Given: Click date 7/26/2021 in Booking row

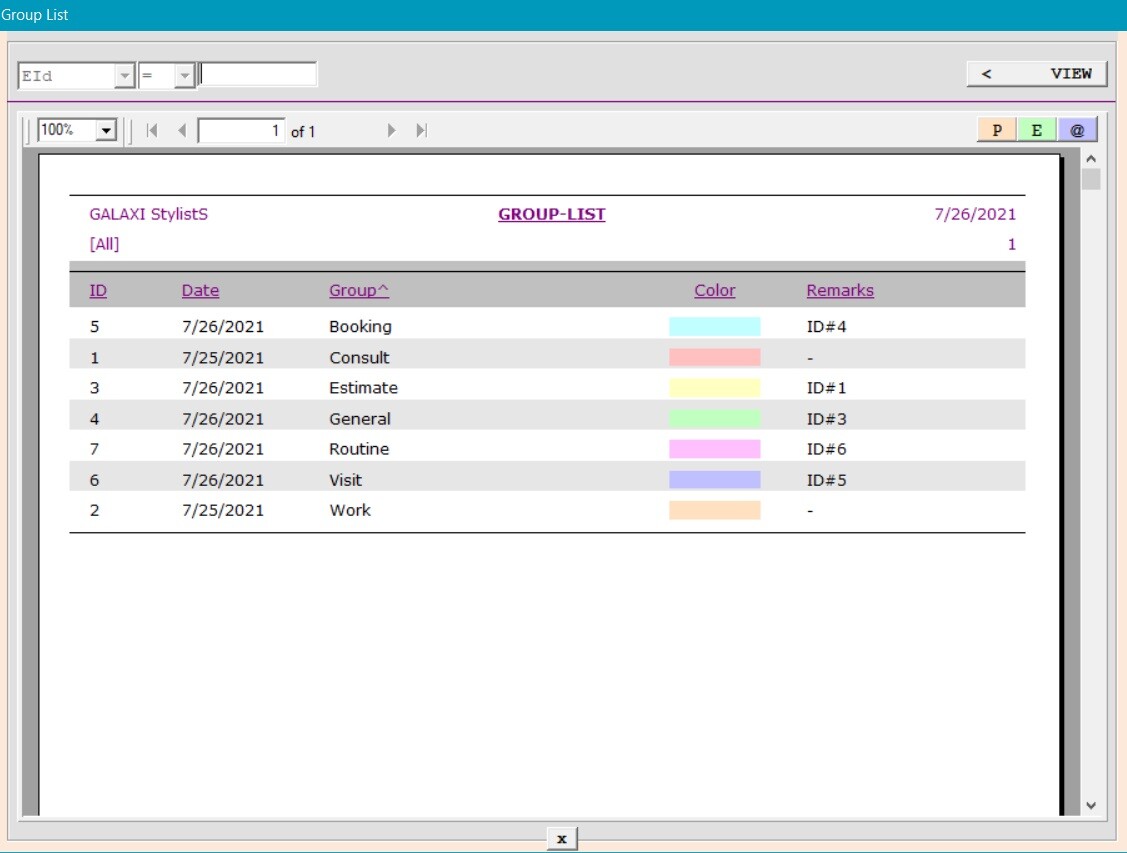Looking at the screenshot, I should point(223,326).
